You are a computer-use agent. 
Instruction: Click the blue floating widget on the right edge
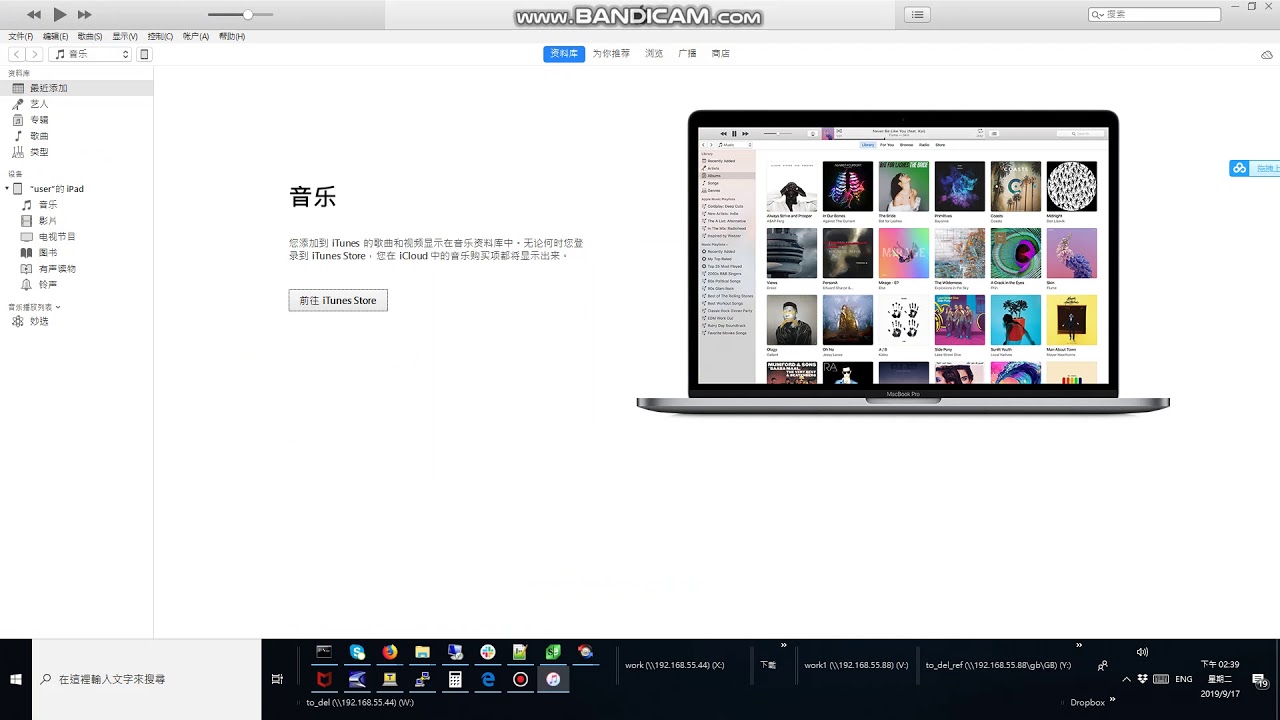click(1254, 168)
